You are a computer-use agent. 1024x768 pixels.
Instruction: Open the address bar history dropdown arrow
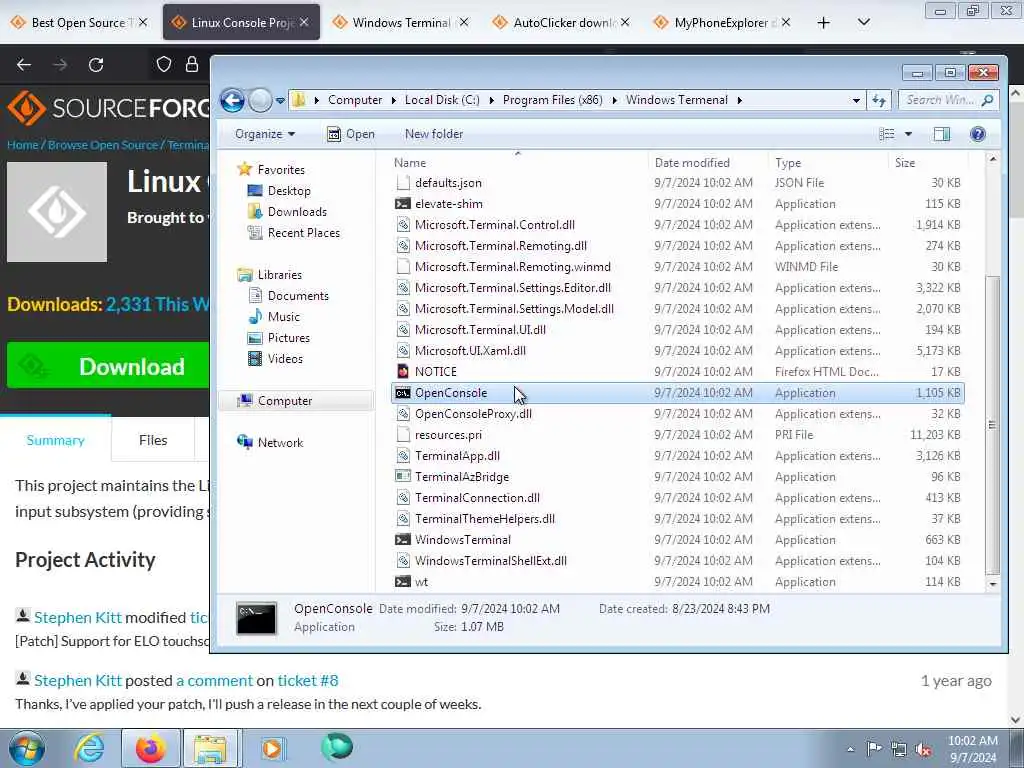856,101
